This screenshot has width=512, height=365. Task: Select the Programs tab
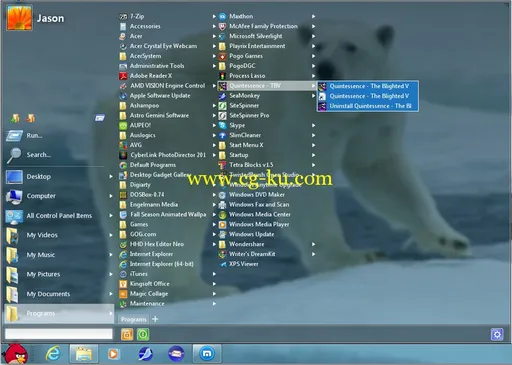click(x=133, y=319)
